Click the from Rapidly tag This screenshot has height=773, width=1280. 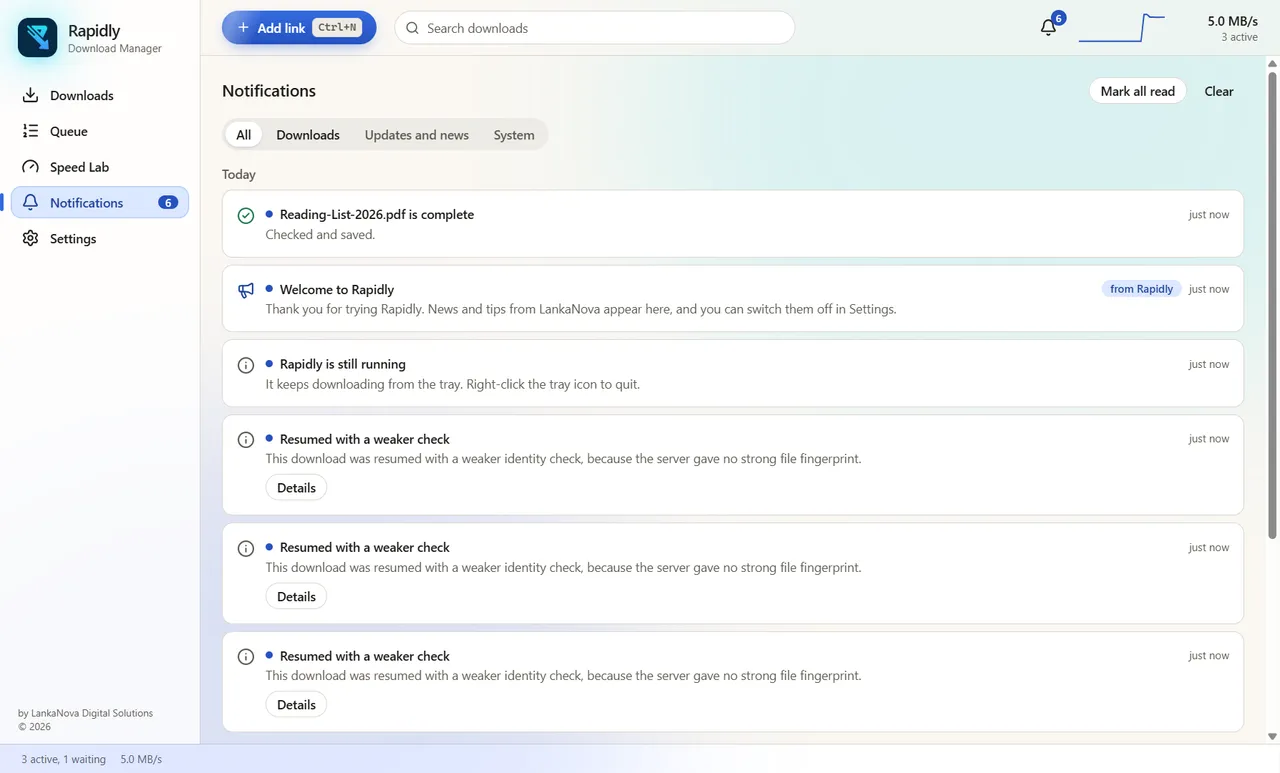(1141, 289)
